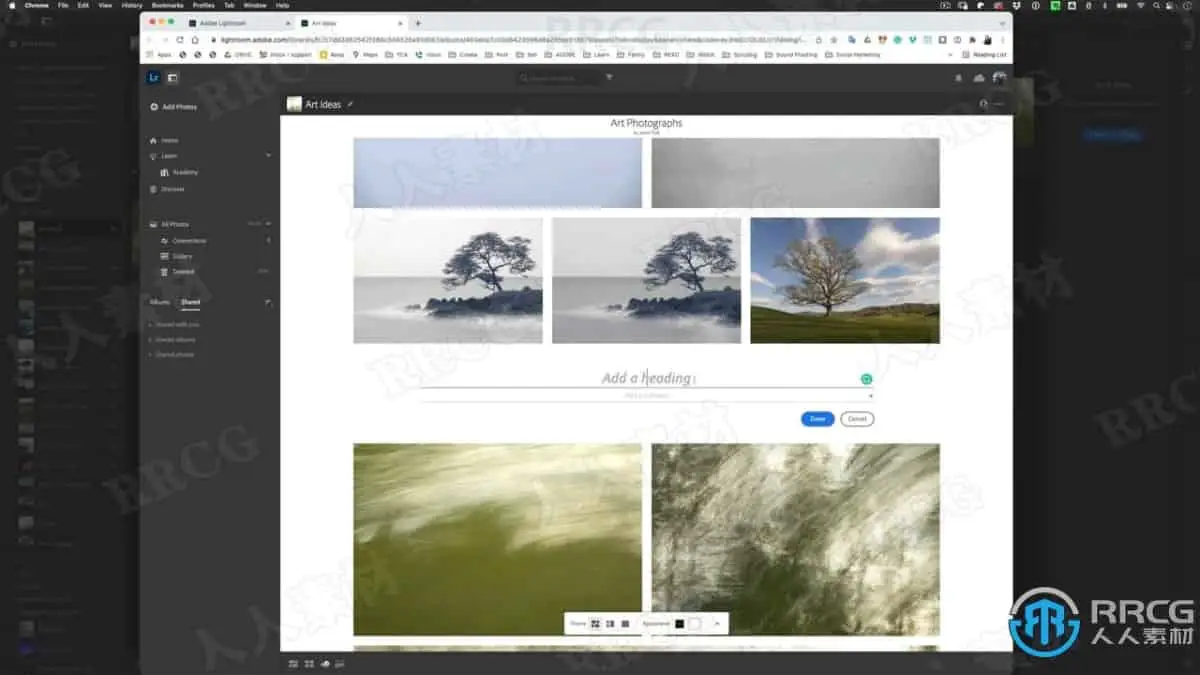Open the first island tree photo thumbnail
This screenshot has height=675, width=1200.
pos(448,281)
